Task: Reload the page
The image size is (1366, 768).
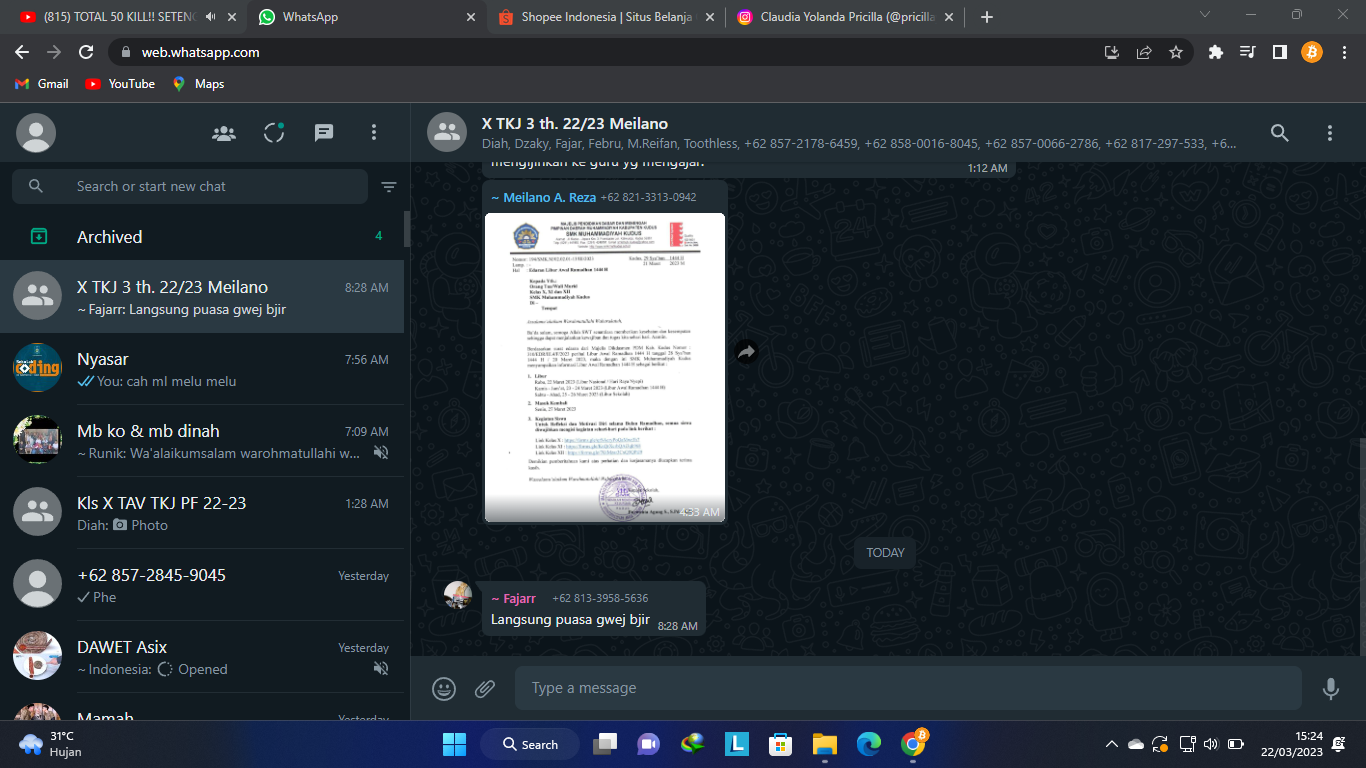Action: click(x=86, y=52)
